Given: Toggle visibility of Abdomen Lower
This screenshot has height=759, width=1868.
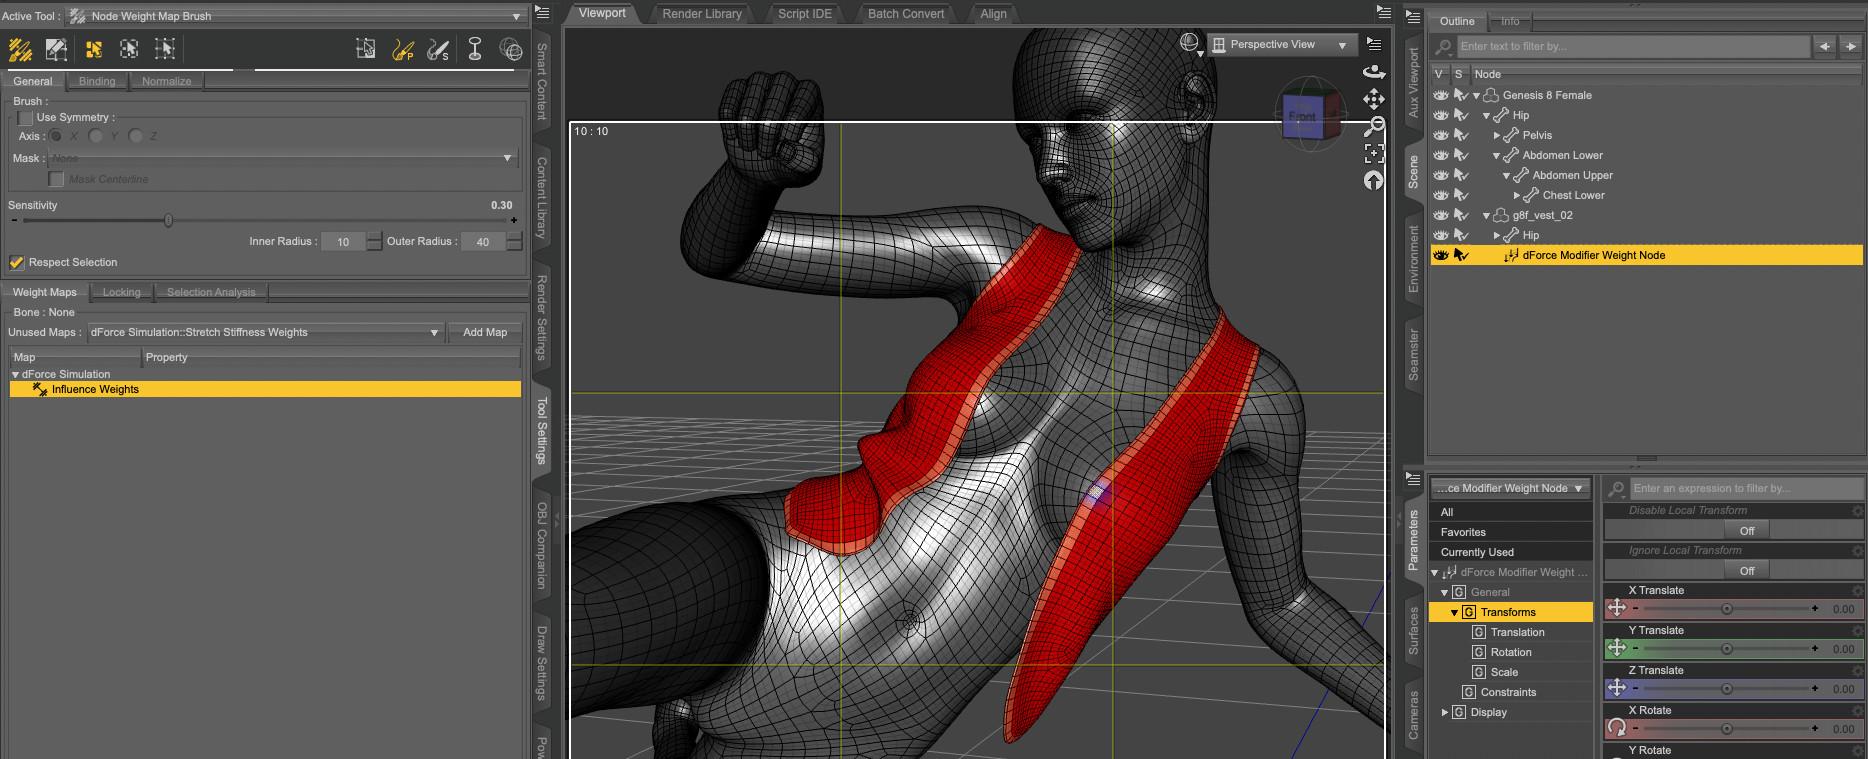Looking at the screenshot, I should point(1440,155).
